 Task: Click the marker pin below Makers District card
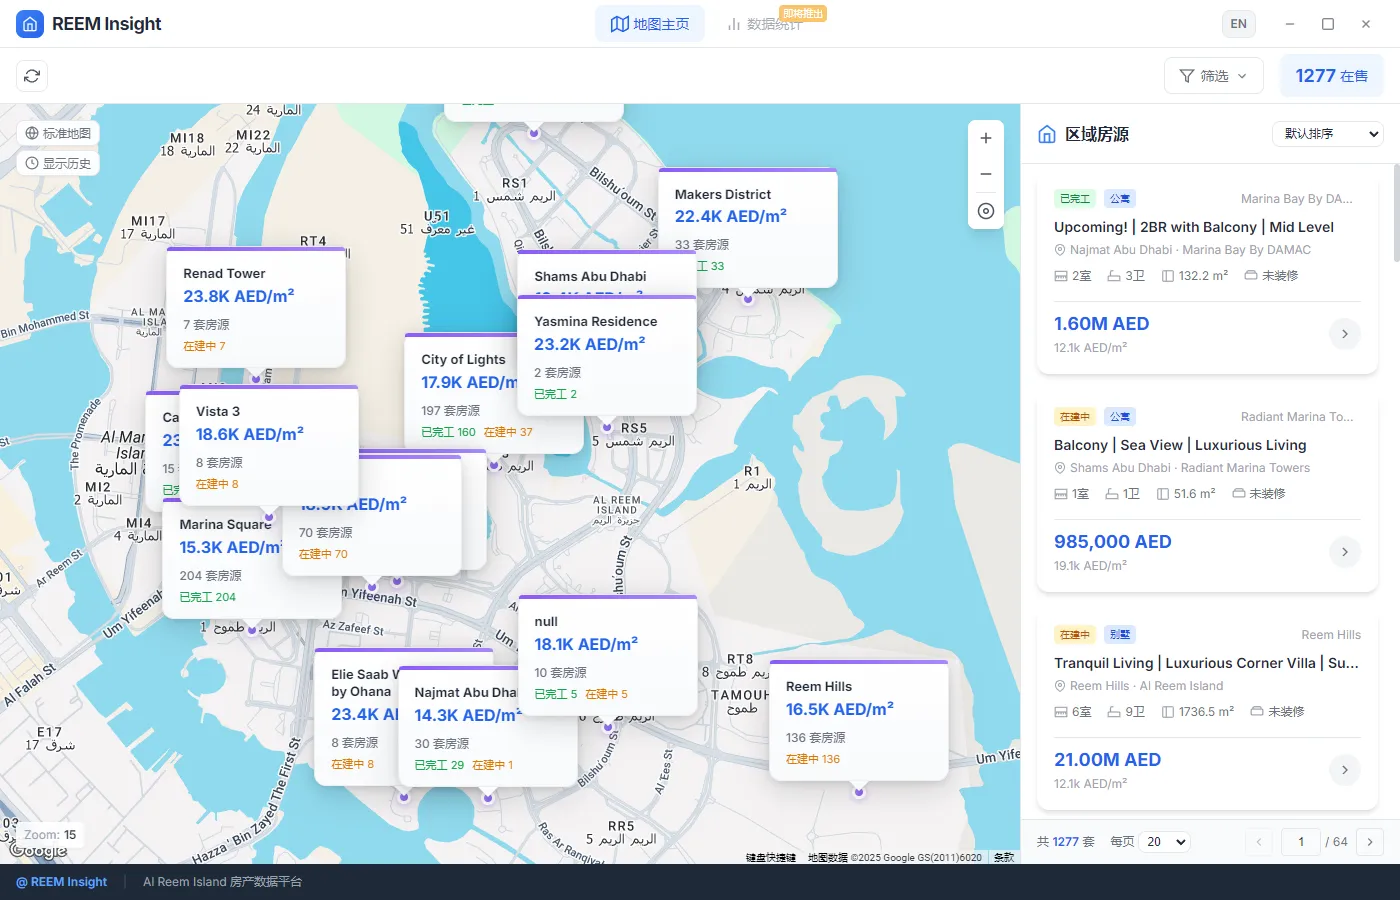point(748,298)
